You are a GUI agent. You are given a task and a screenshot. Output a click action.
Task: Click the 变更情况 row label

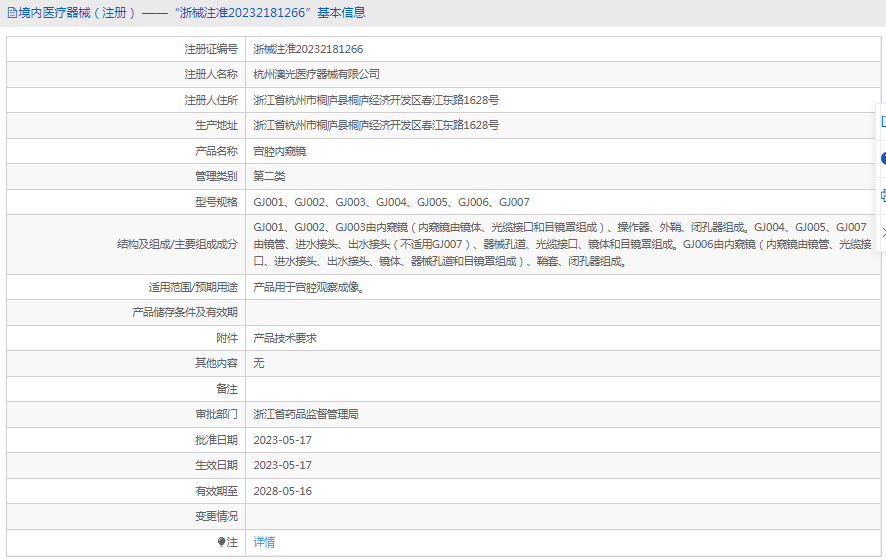[216, 516]
